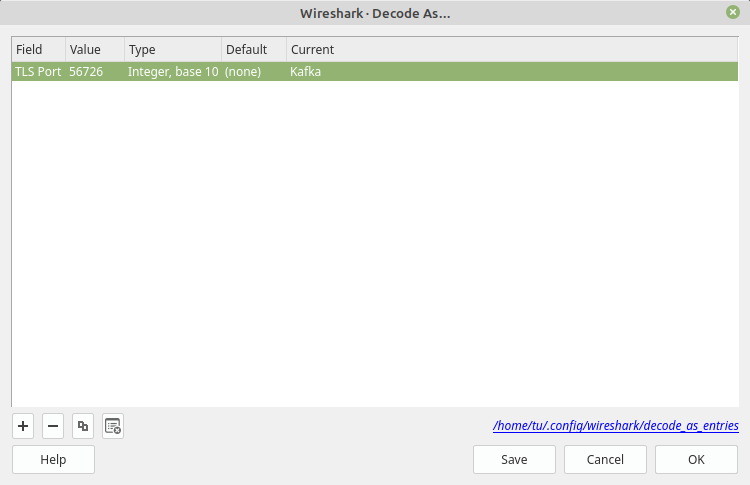Sort by the Field column header

pyautogui.click(x=38, y=49)
